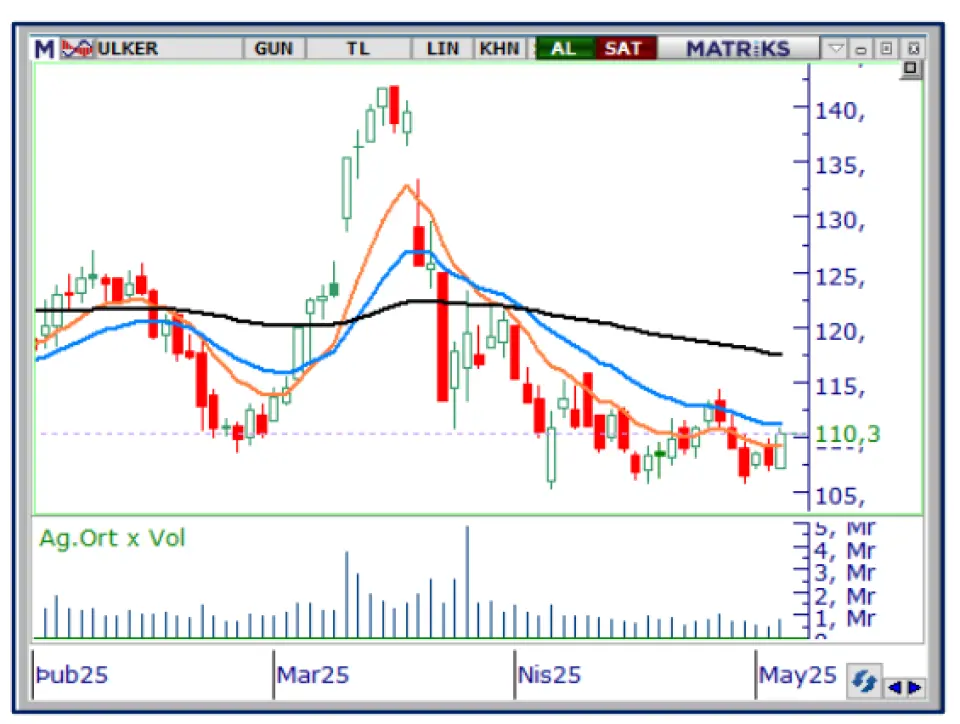Close the chart window
Viewport: 960px width, 724px height.
coord(913,49)
